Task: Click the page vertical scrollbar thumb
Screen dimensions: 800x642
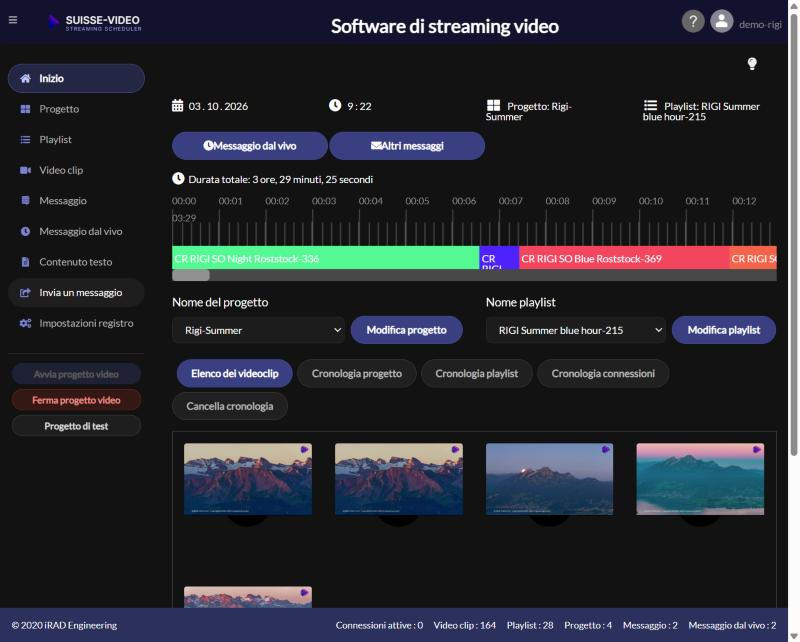Action: (793, 235)
